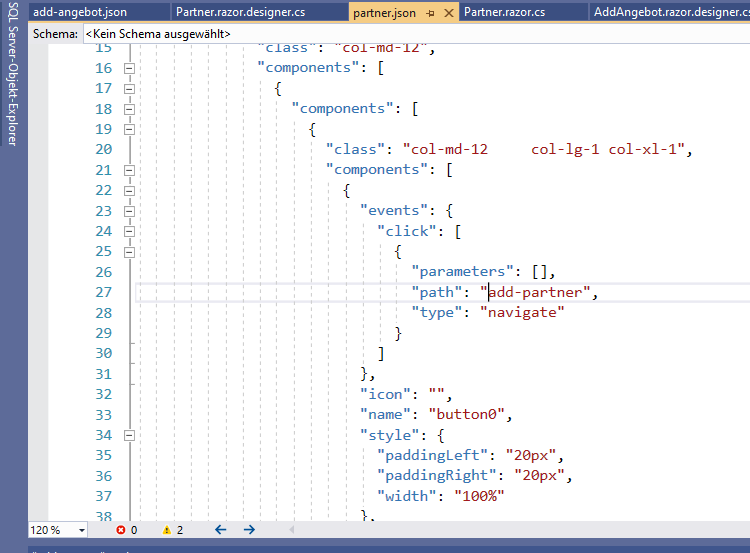Image resolution: width=750 pixels, height=553 pixels.
Task: Click the "add-partner" path value
Action: [x=535, y=292]
